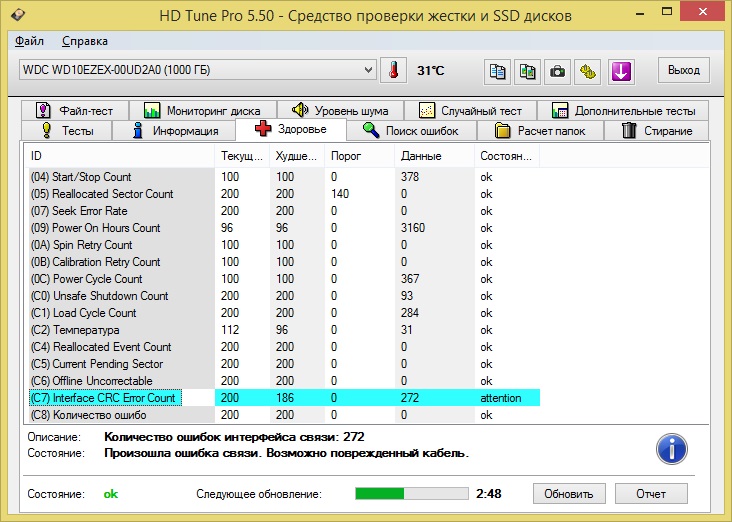Open the drive selection dropdown
The image size is (732, 522).
click(197, 70)
